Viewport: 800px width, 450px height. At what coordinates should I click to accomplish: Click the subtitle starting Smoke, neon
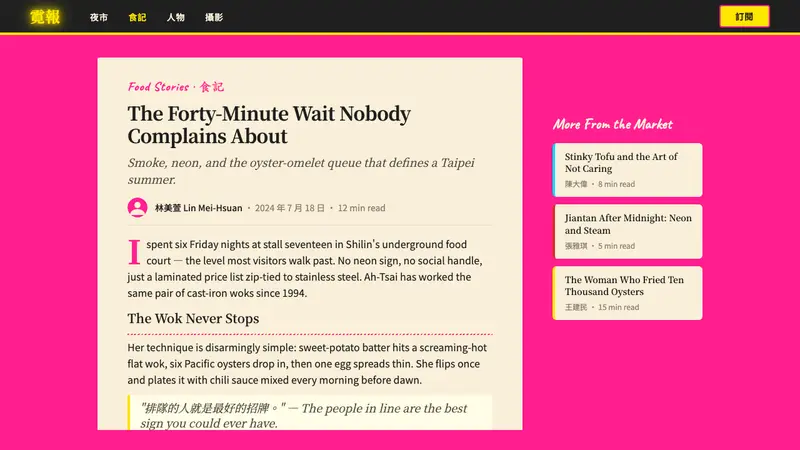[301, 171]
